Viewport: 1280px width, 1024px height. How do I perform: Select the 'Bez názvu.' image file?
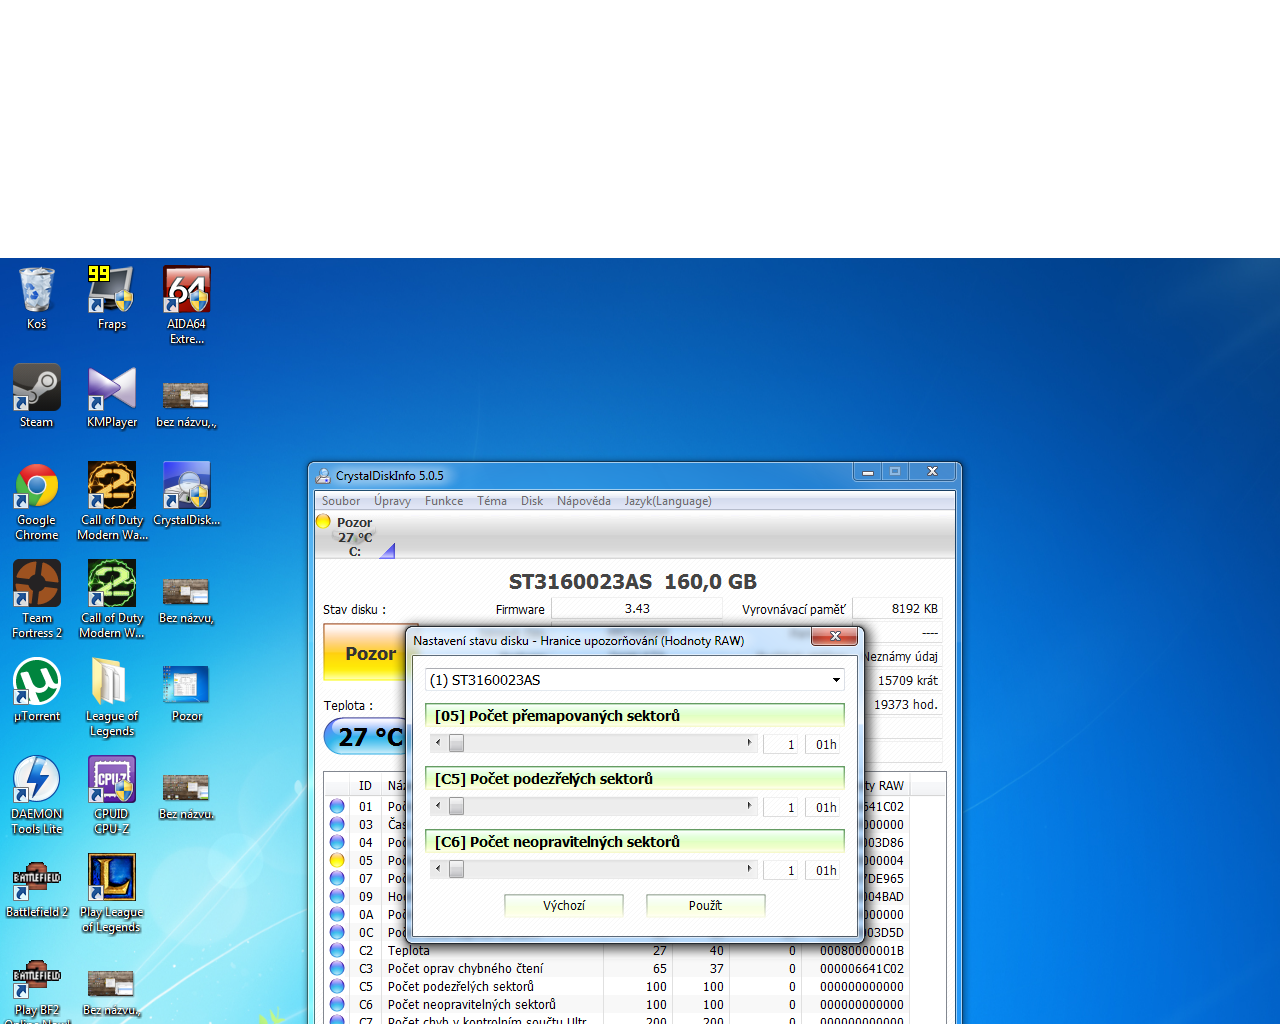(x=186, y=797)
